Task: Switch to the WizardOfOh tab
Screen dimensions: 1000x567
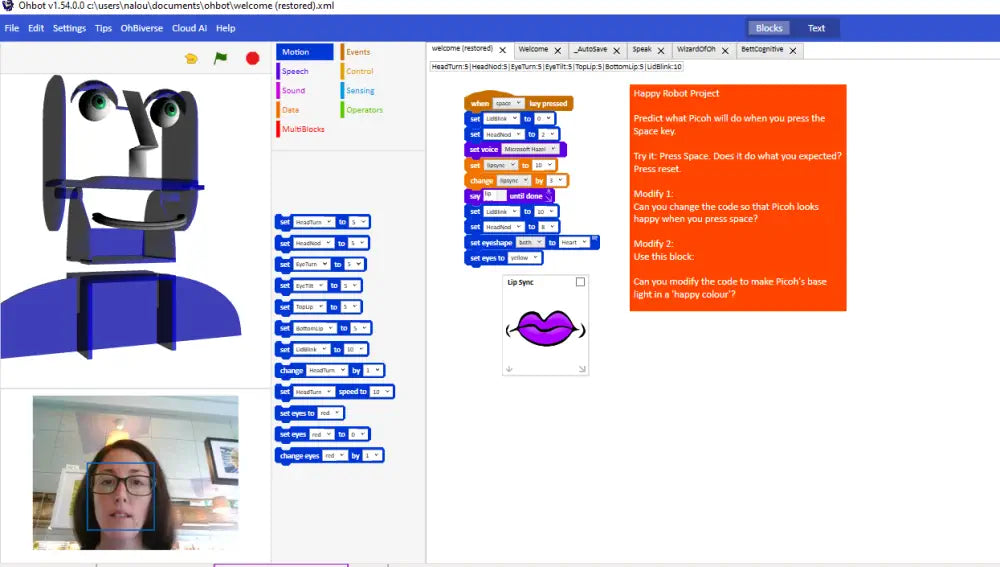Action: (x=701, y=50)
